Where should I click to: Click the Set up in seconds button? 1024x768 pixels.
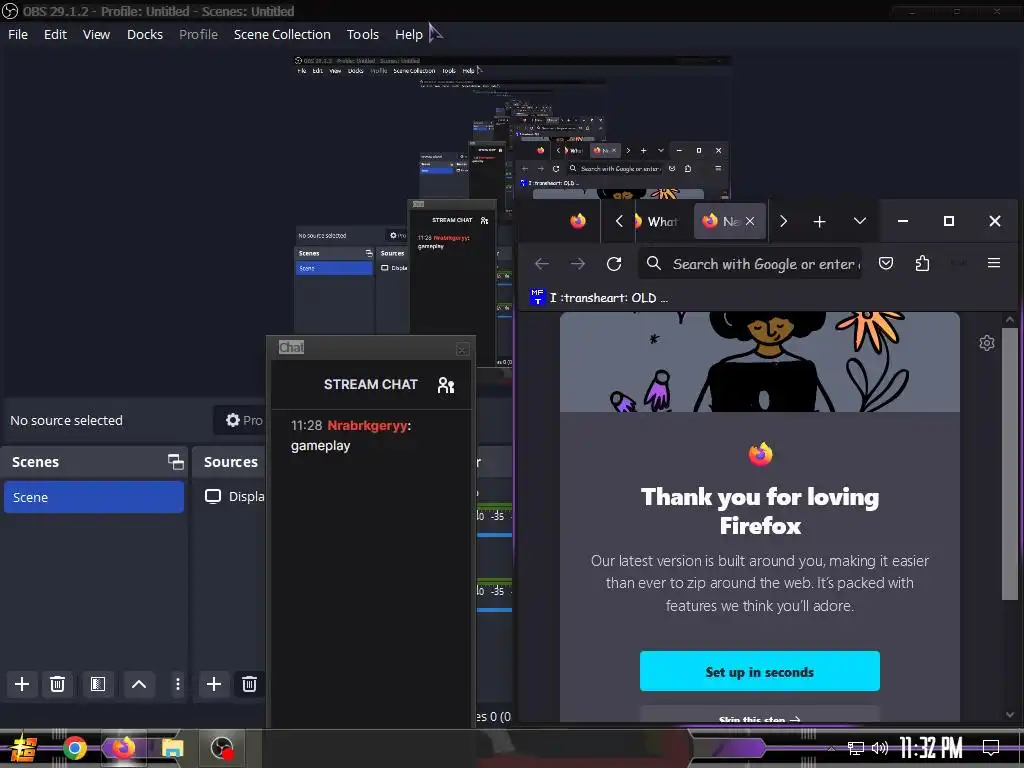tap(760, 671)
